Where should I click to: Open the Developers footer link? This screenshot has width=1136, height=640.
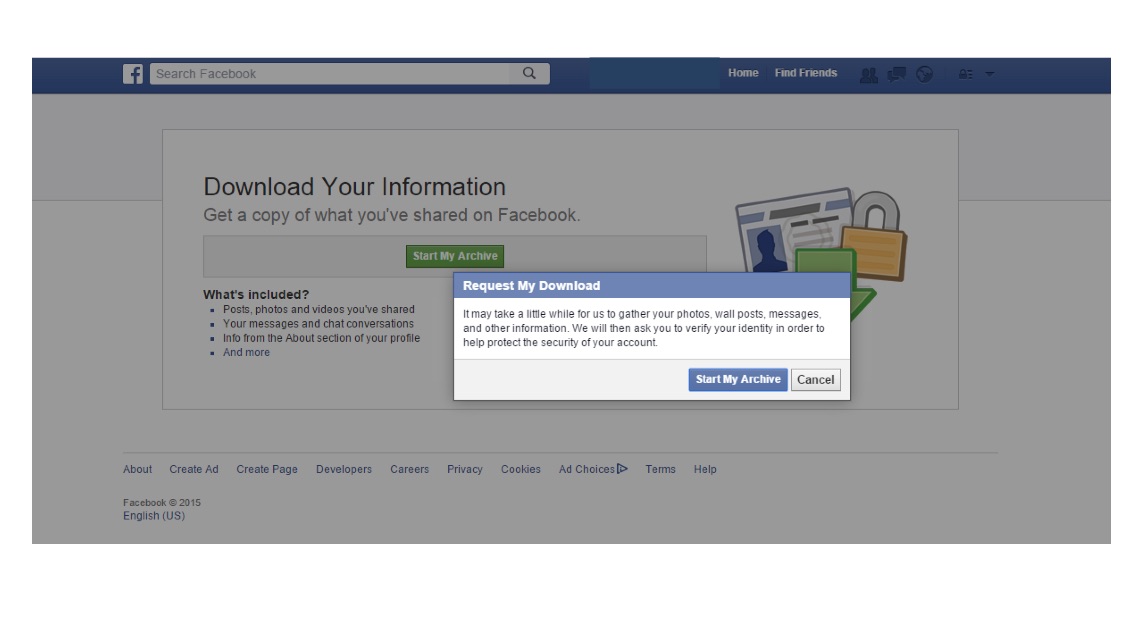click(344, 469)
